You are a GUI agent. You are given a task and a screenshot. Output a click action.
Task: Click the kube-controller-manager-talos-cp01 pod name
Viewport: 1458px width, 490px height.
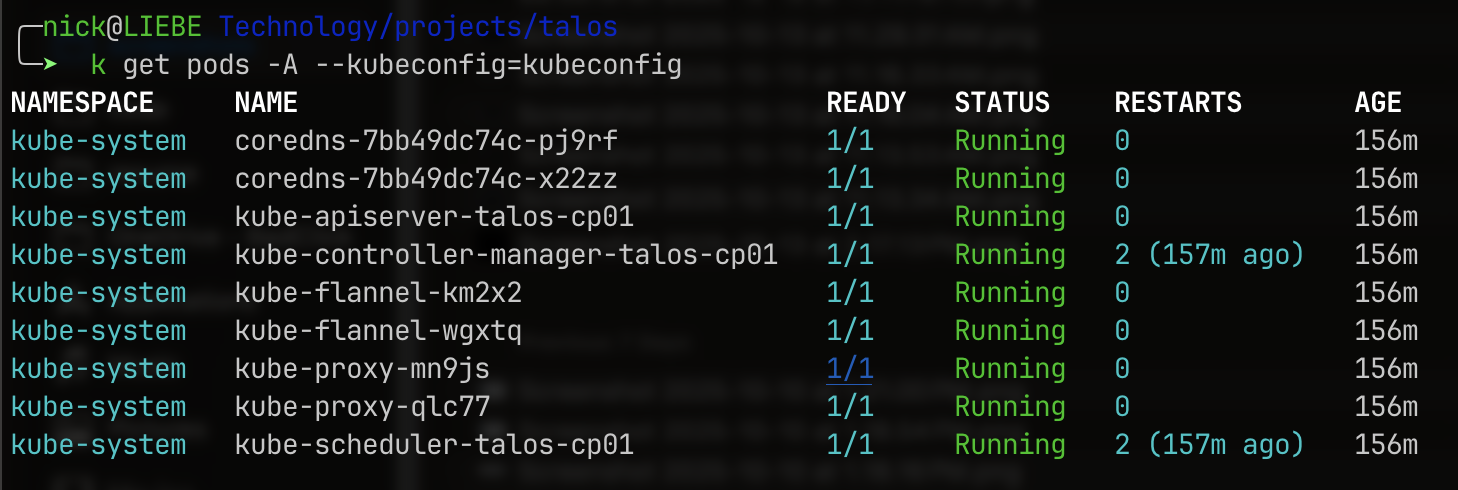(506, 255)
